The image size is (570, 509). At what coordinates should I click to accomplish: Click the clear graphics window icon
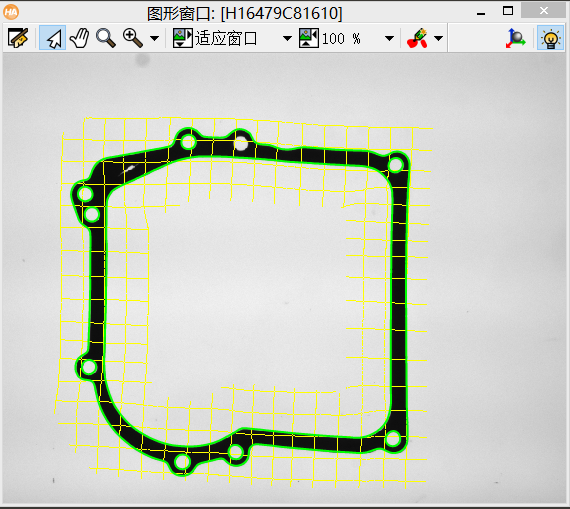tap(18, 38)
